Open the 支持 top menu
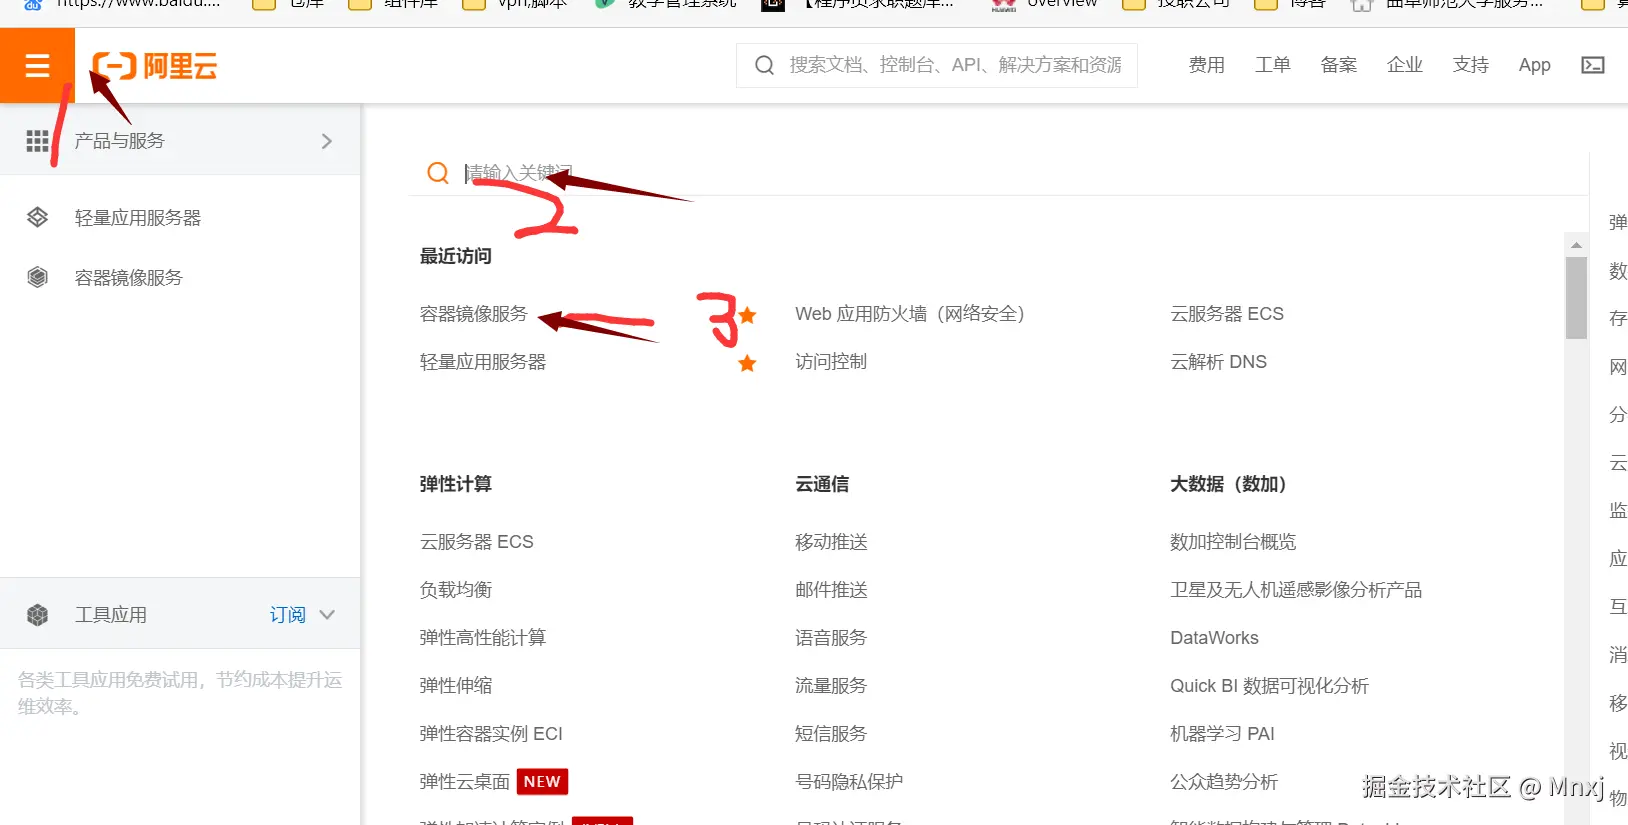The image size is (1628, 825). coord(1471,65)
